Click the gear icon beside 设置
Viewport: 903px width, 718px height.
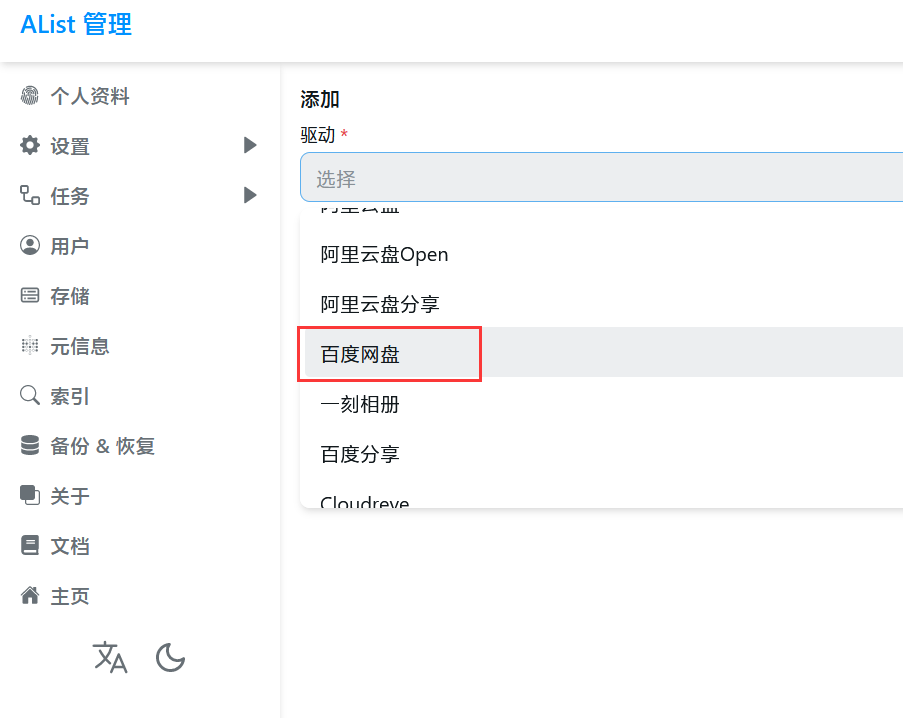[30, 145]
